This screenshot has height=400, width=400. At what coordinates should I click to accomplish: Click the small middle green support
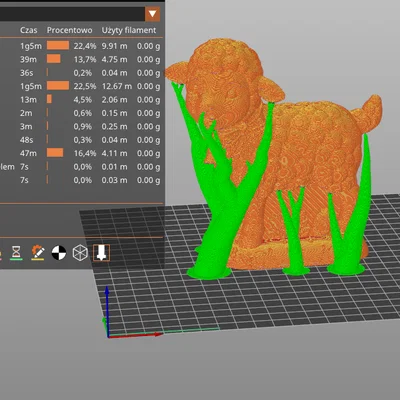tap(293, 230)
